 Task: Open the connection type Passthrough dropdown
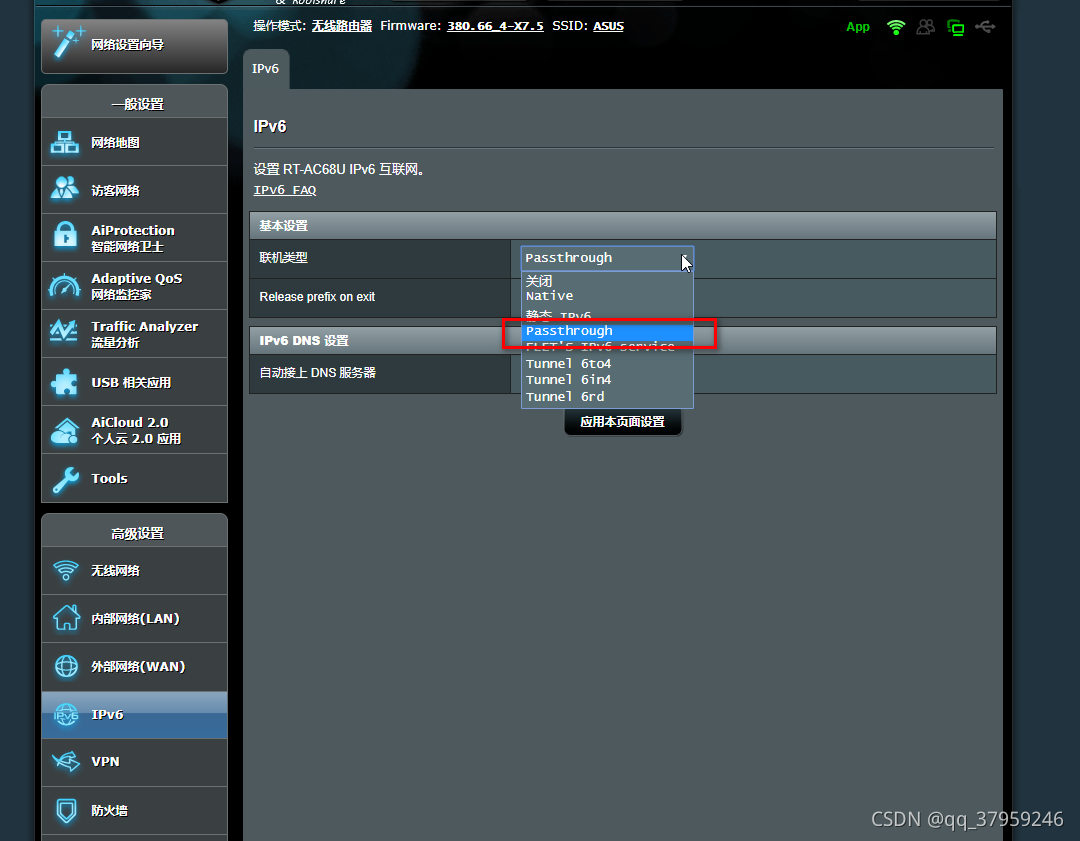pos(607,258)
